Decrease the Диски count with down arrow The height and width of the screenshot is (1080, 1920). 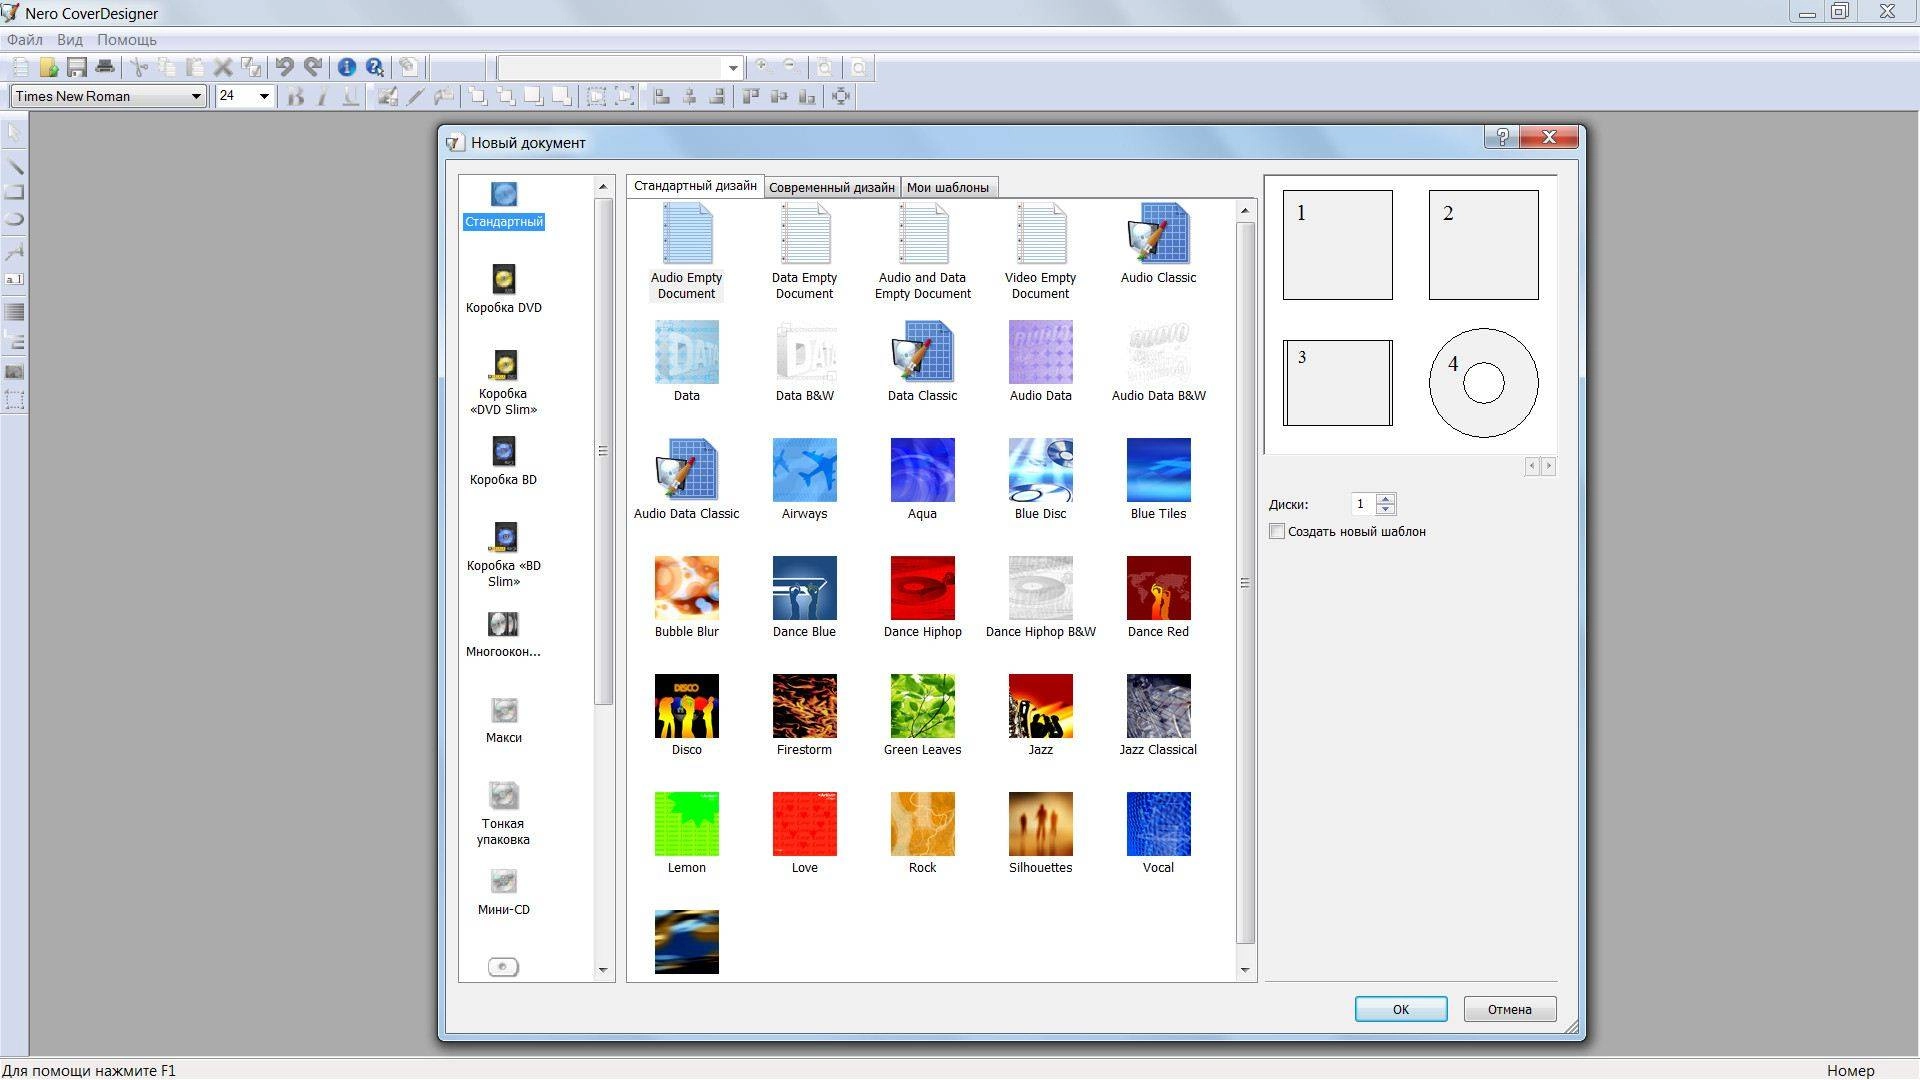point(1385,509)
